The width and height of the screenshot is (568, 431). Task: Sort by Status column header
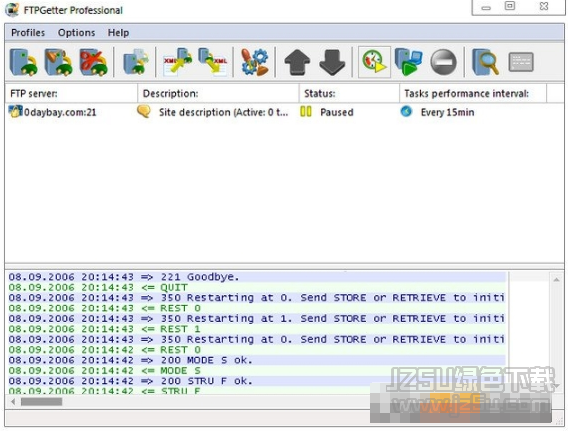click(x=350, y=93)
